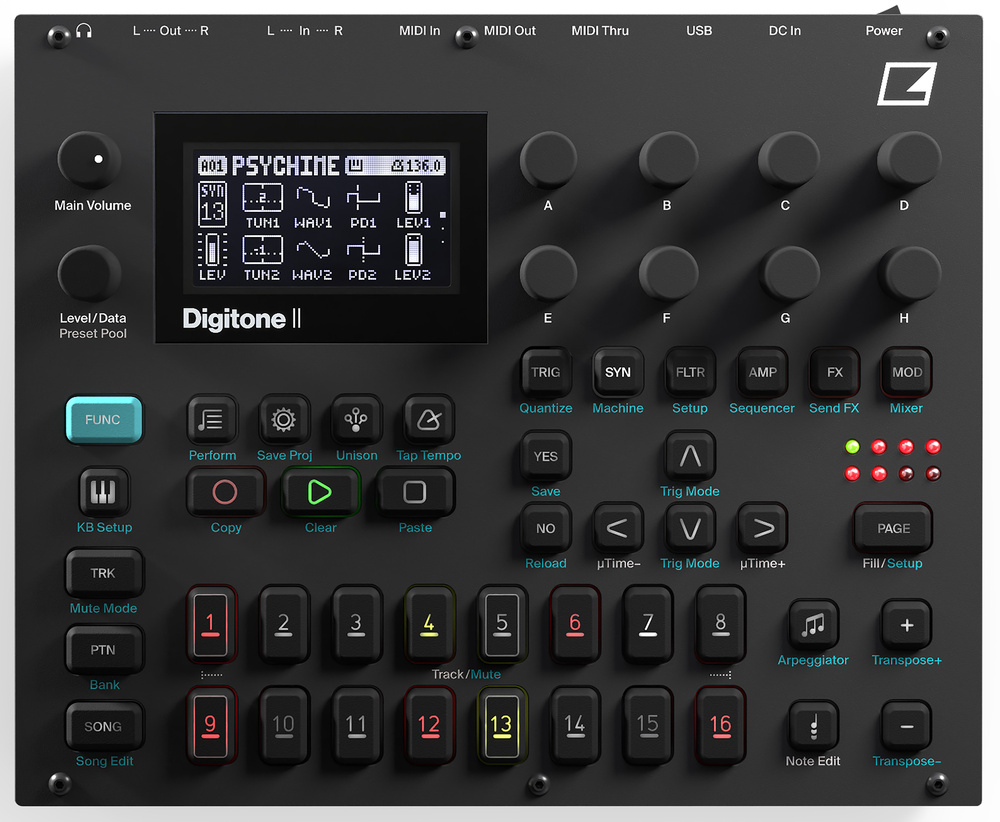
Task: Click the Level/Data Preset Pool knob
Action: 89,274
